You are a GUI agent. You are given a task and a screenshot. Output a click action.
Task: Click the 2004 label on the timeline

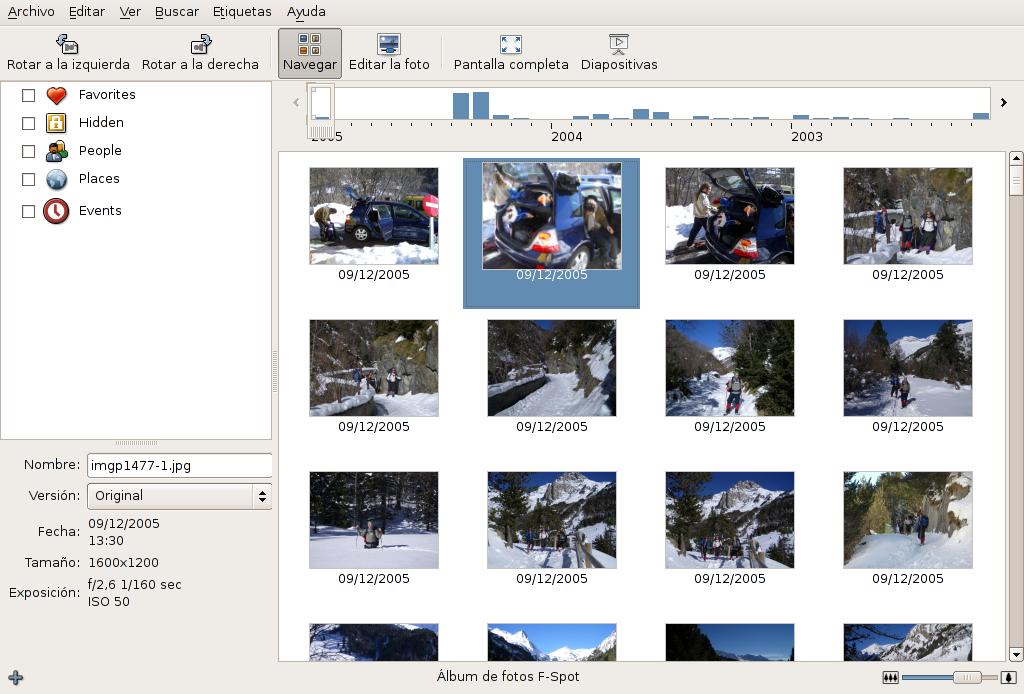point(566,136)
